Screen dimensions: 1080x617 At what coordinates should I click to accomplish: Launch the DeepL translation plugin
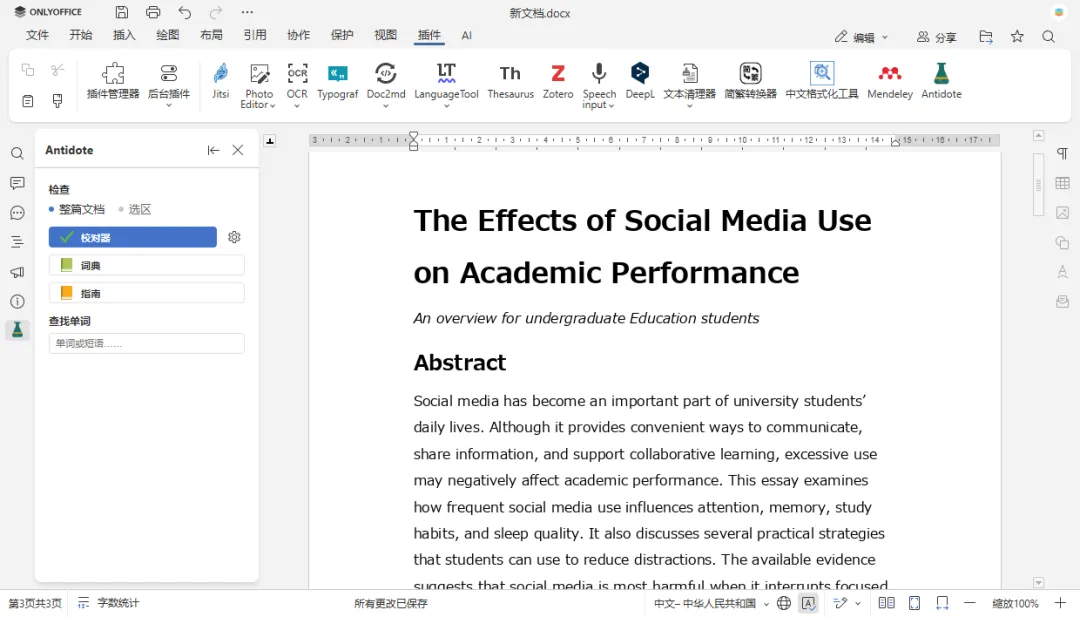[x=640, y=81]
